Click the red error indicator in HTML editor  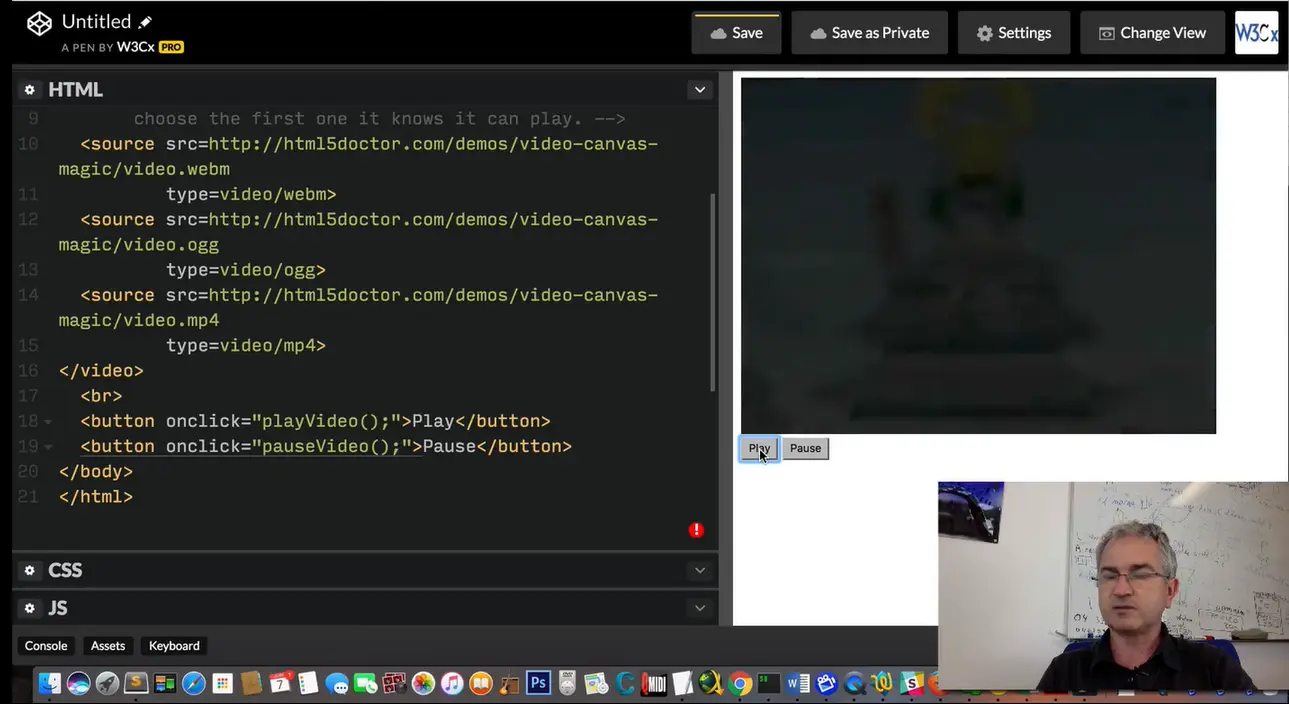pyautogui.click(x=696, y=530)
